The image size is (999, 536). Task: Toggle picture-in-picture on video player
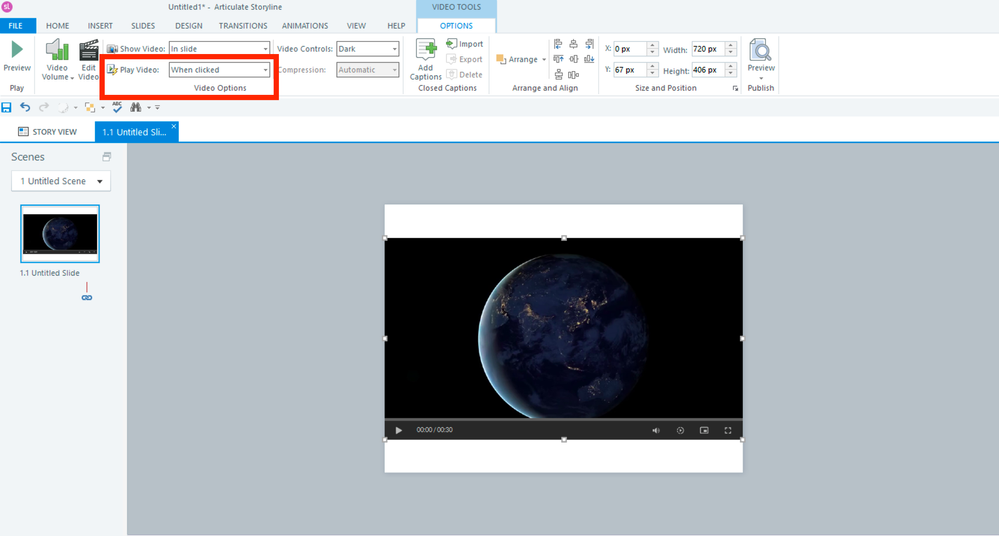(704, 430)
